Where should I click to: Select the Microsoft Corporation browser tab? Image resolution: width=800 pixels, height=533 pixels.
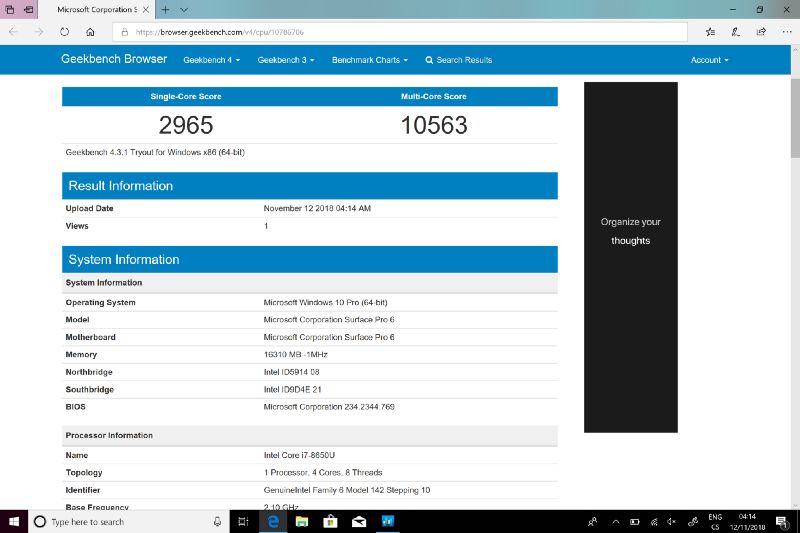point(96,9)
